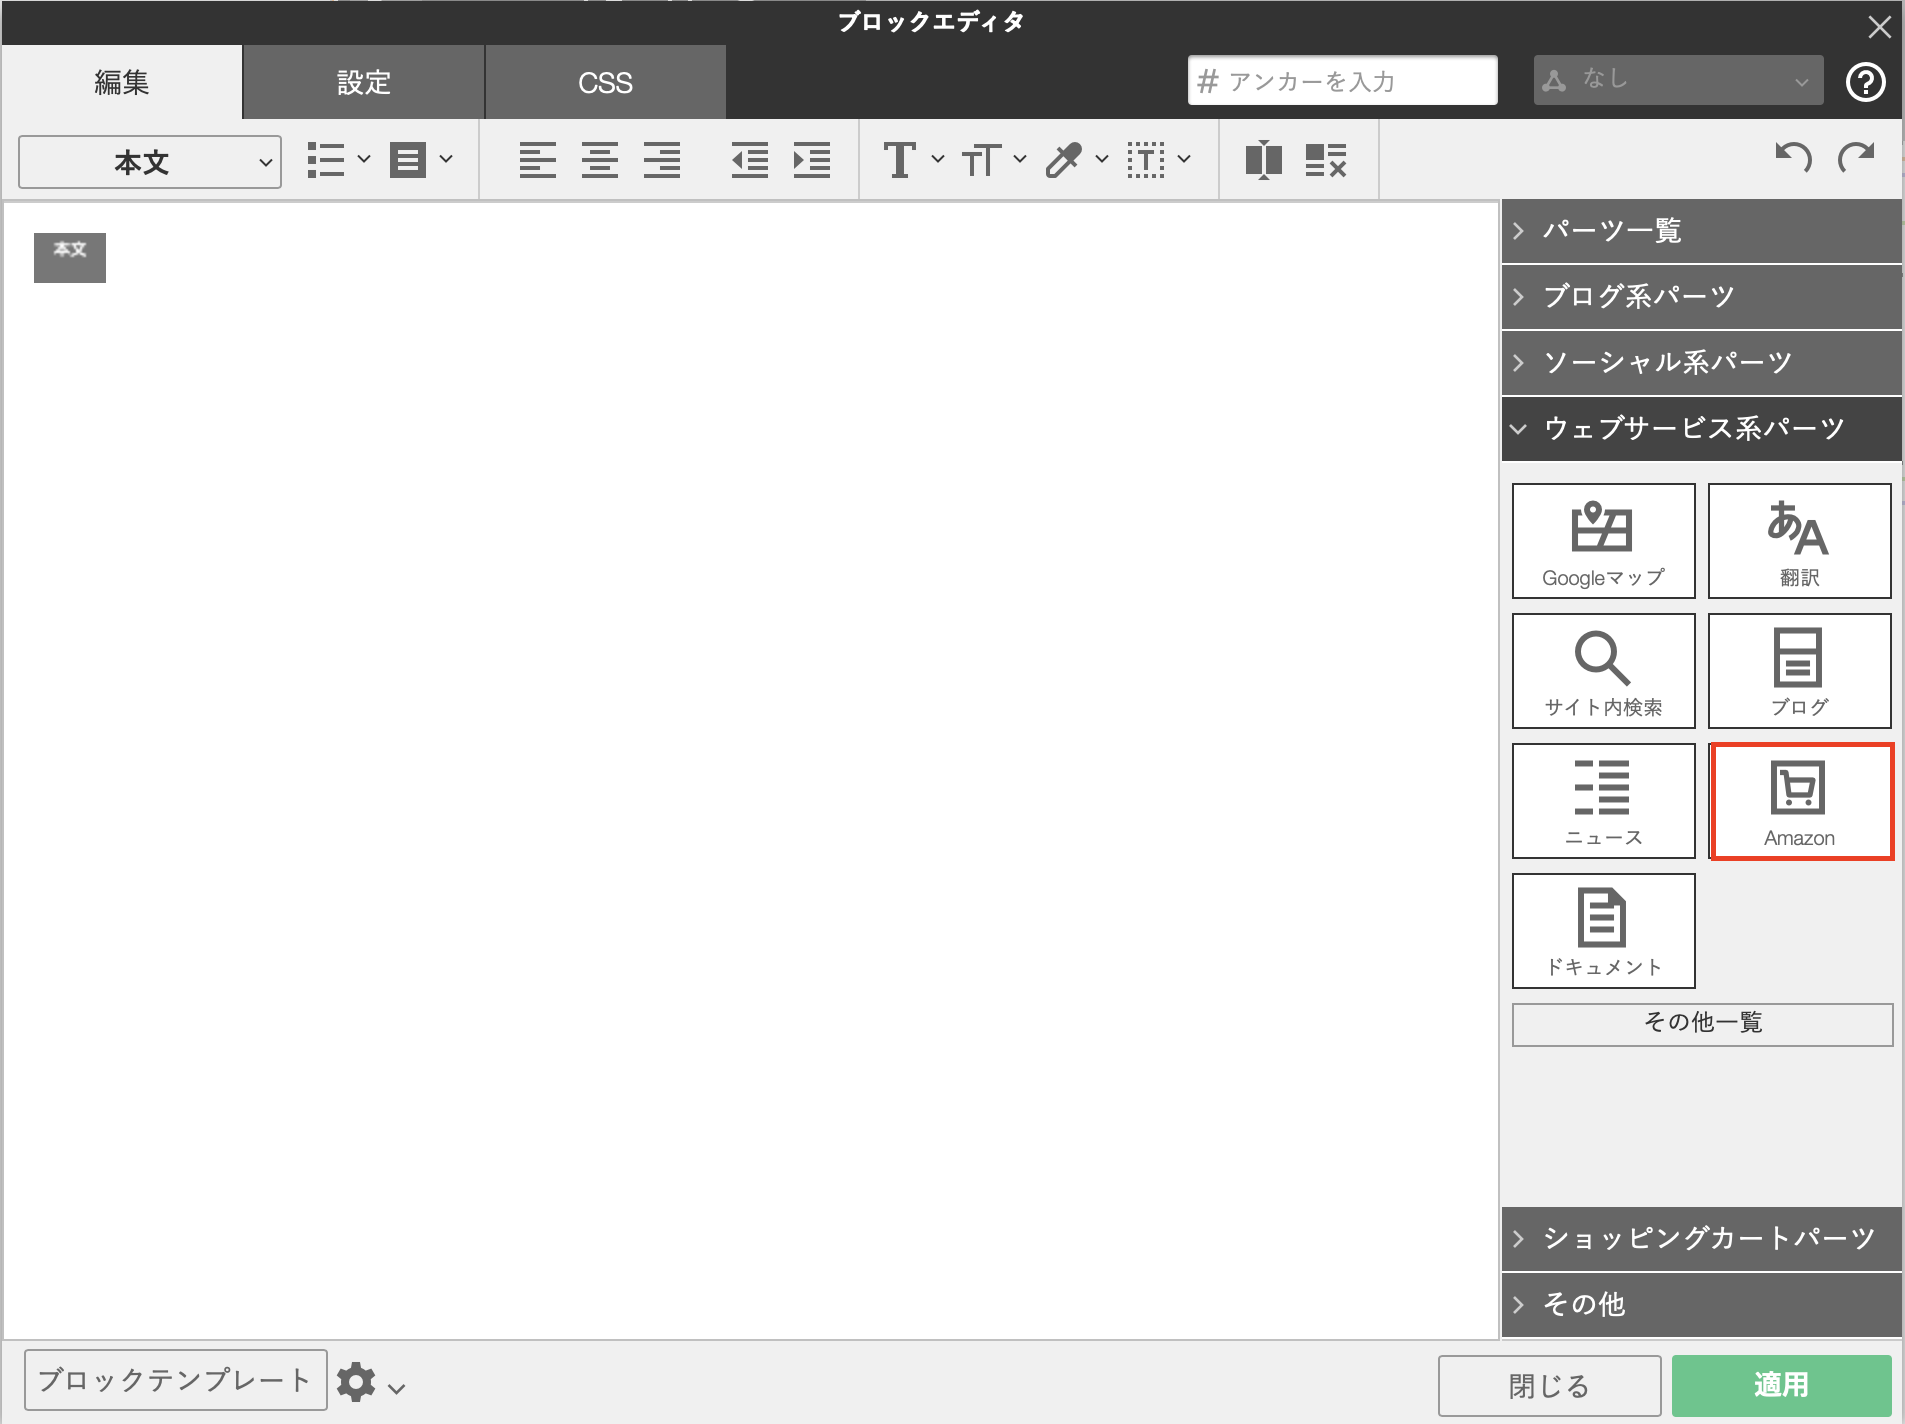Screen dimensions: 1905x1424
Task: Open the bullet list options
Action: [338, 160]
